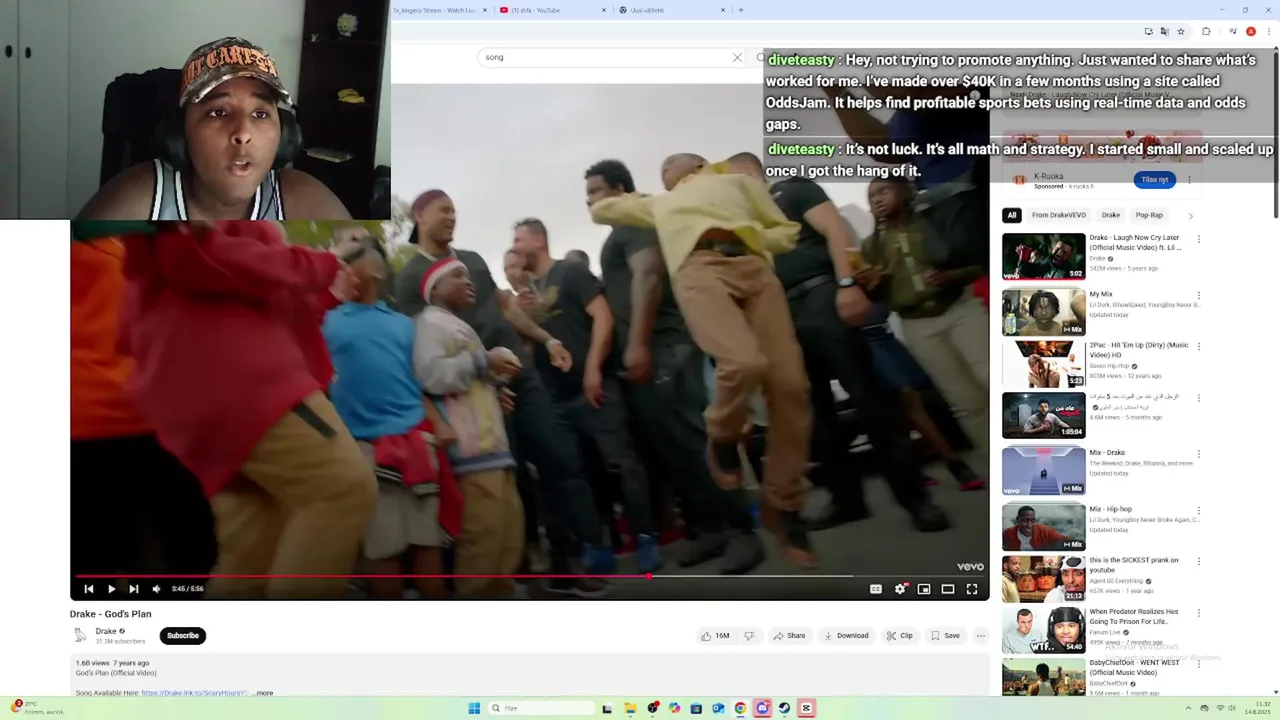Skip to next video in player
1280x720 pixels.
tap(133, 589)
